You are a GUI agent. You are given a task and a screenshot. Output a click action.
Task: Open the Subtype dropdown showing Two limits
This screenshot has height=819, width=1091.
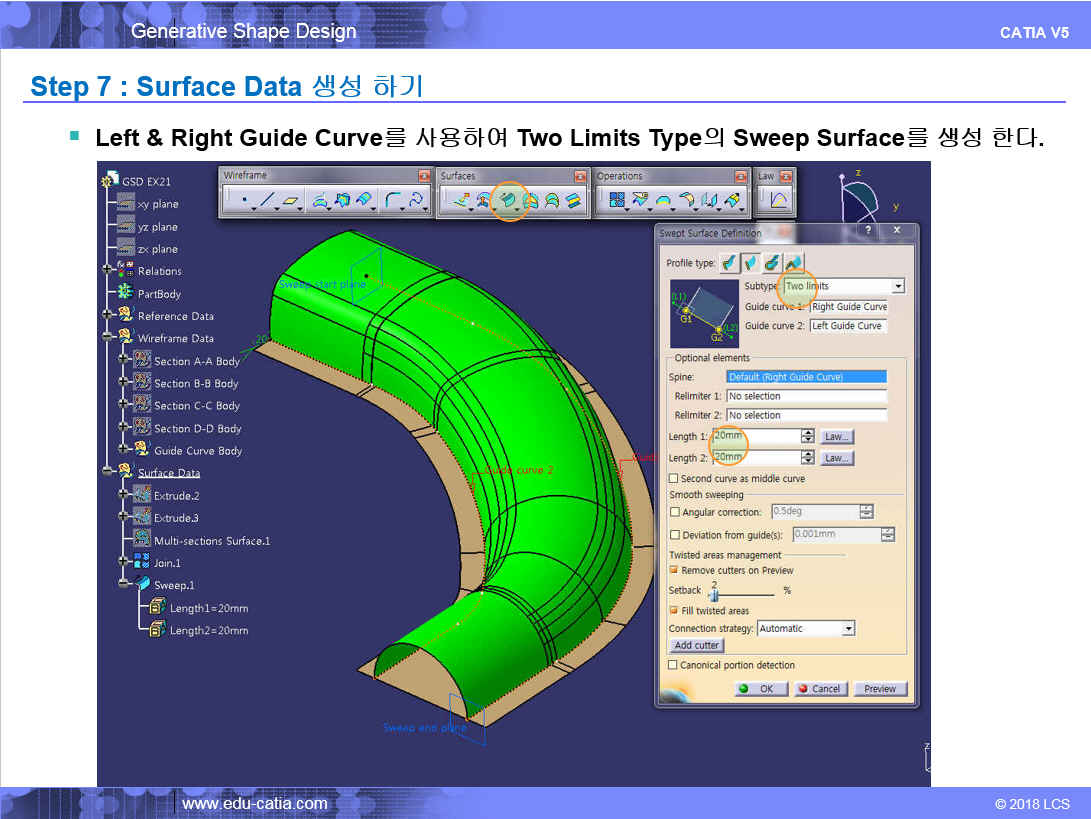tap(897, 286)
